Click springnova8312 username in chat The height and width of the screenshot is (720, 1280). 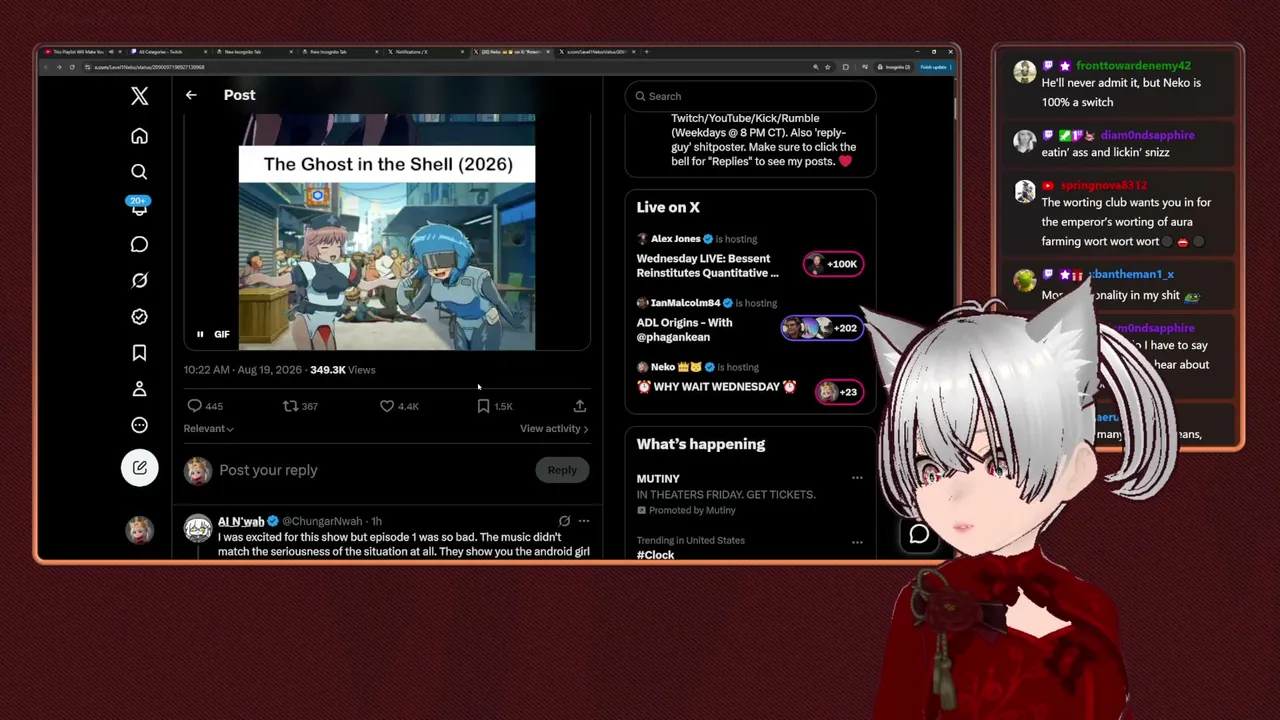pos(1104,185)
